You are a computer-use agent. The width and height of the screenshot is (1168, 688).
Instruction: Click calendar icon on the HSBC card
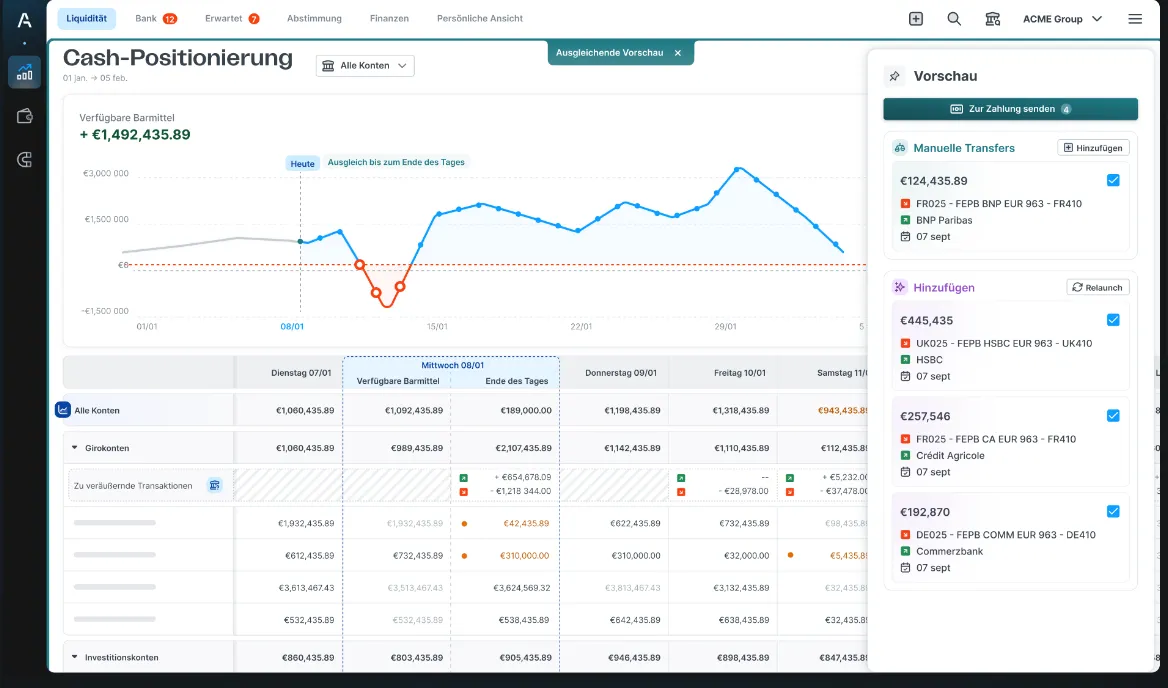pyautogui.click(x=905, y=376)
